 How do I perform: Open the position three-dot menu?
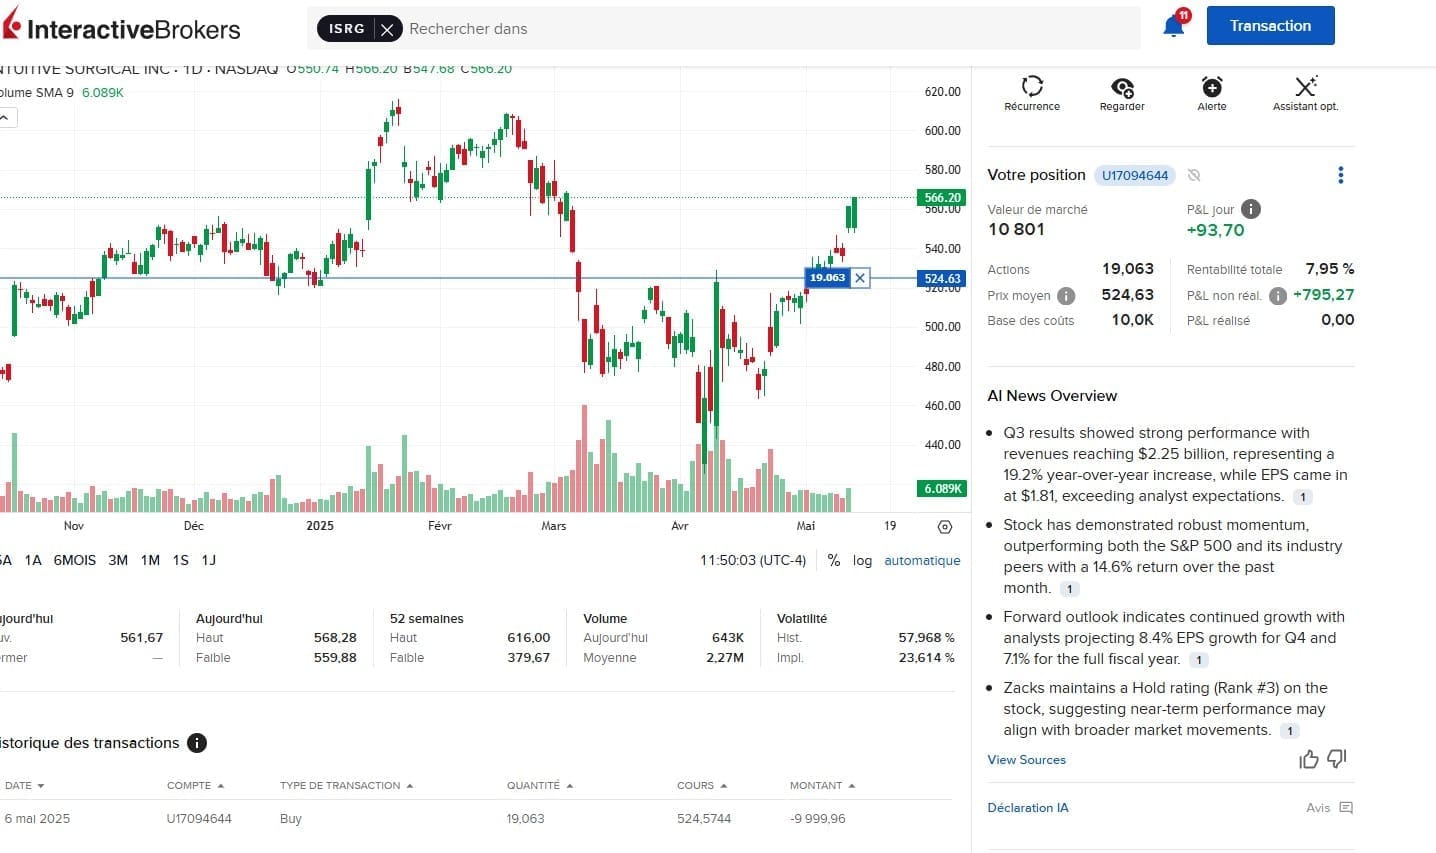pyautogui.click(x=1340, y=175)
